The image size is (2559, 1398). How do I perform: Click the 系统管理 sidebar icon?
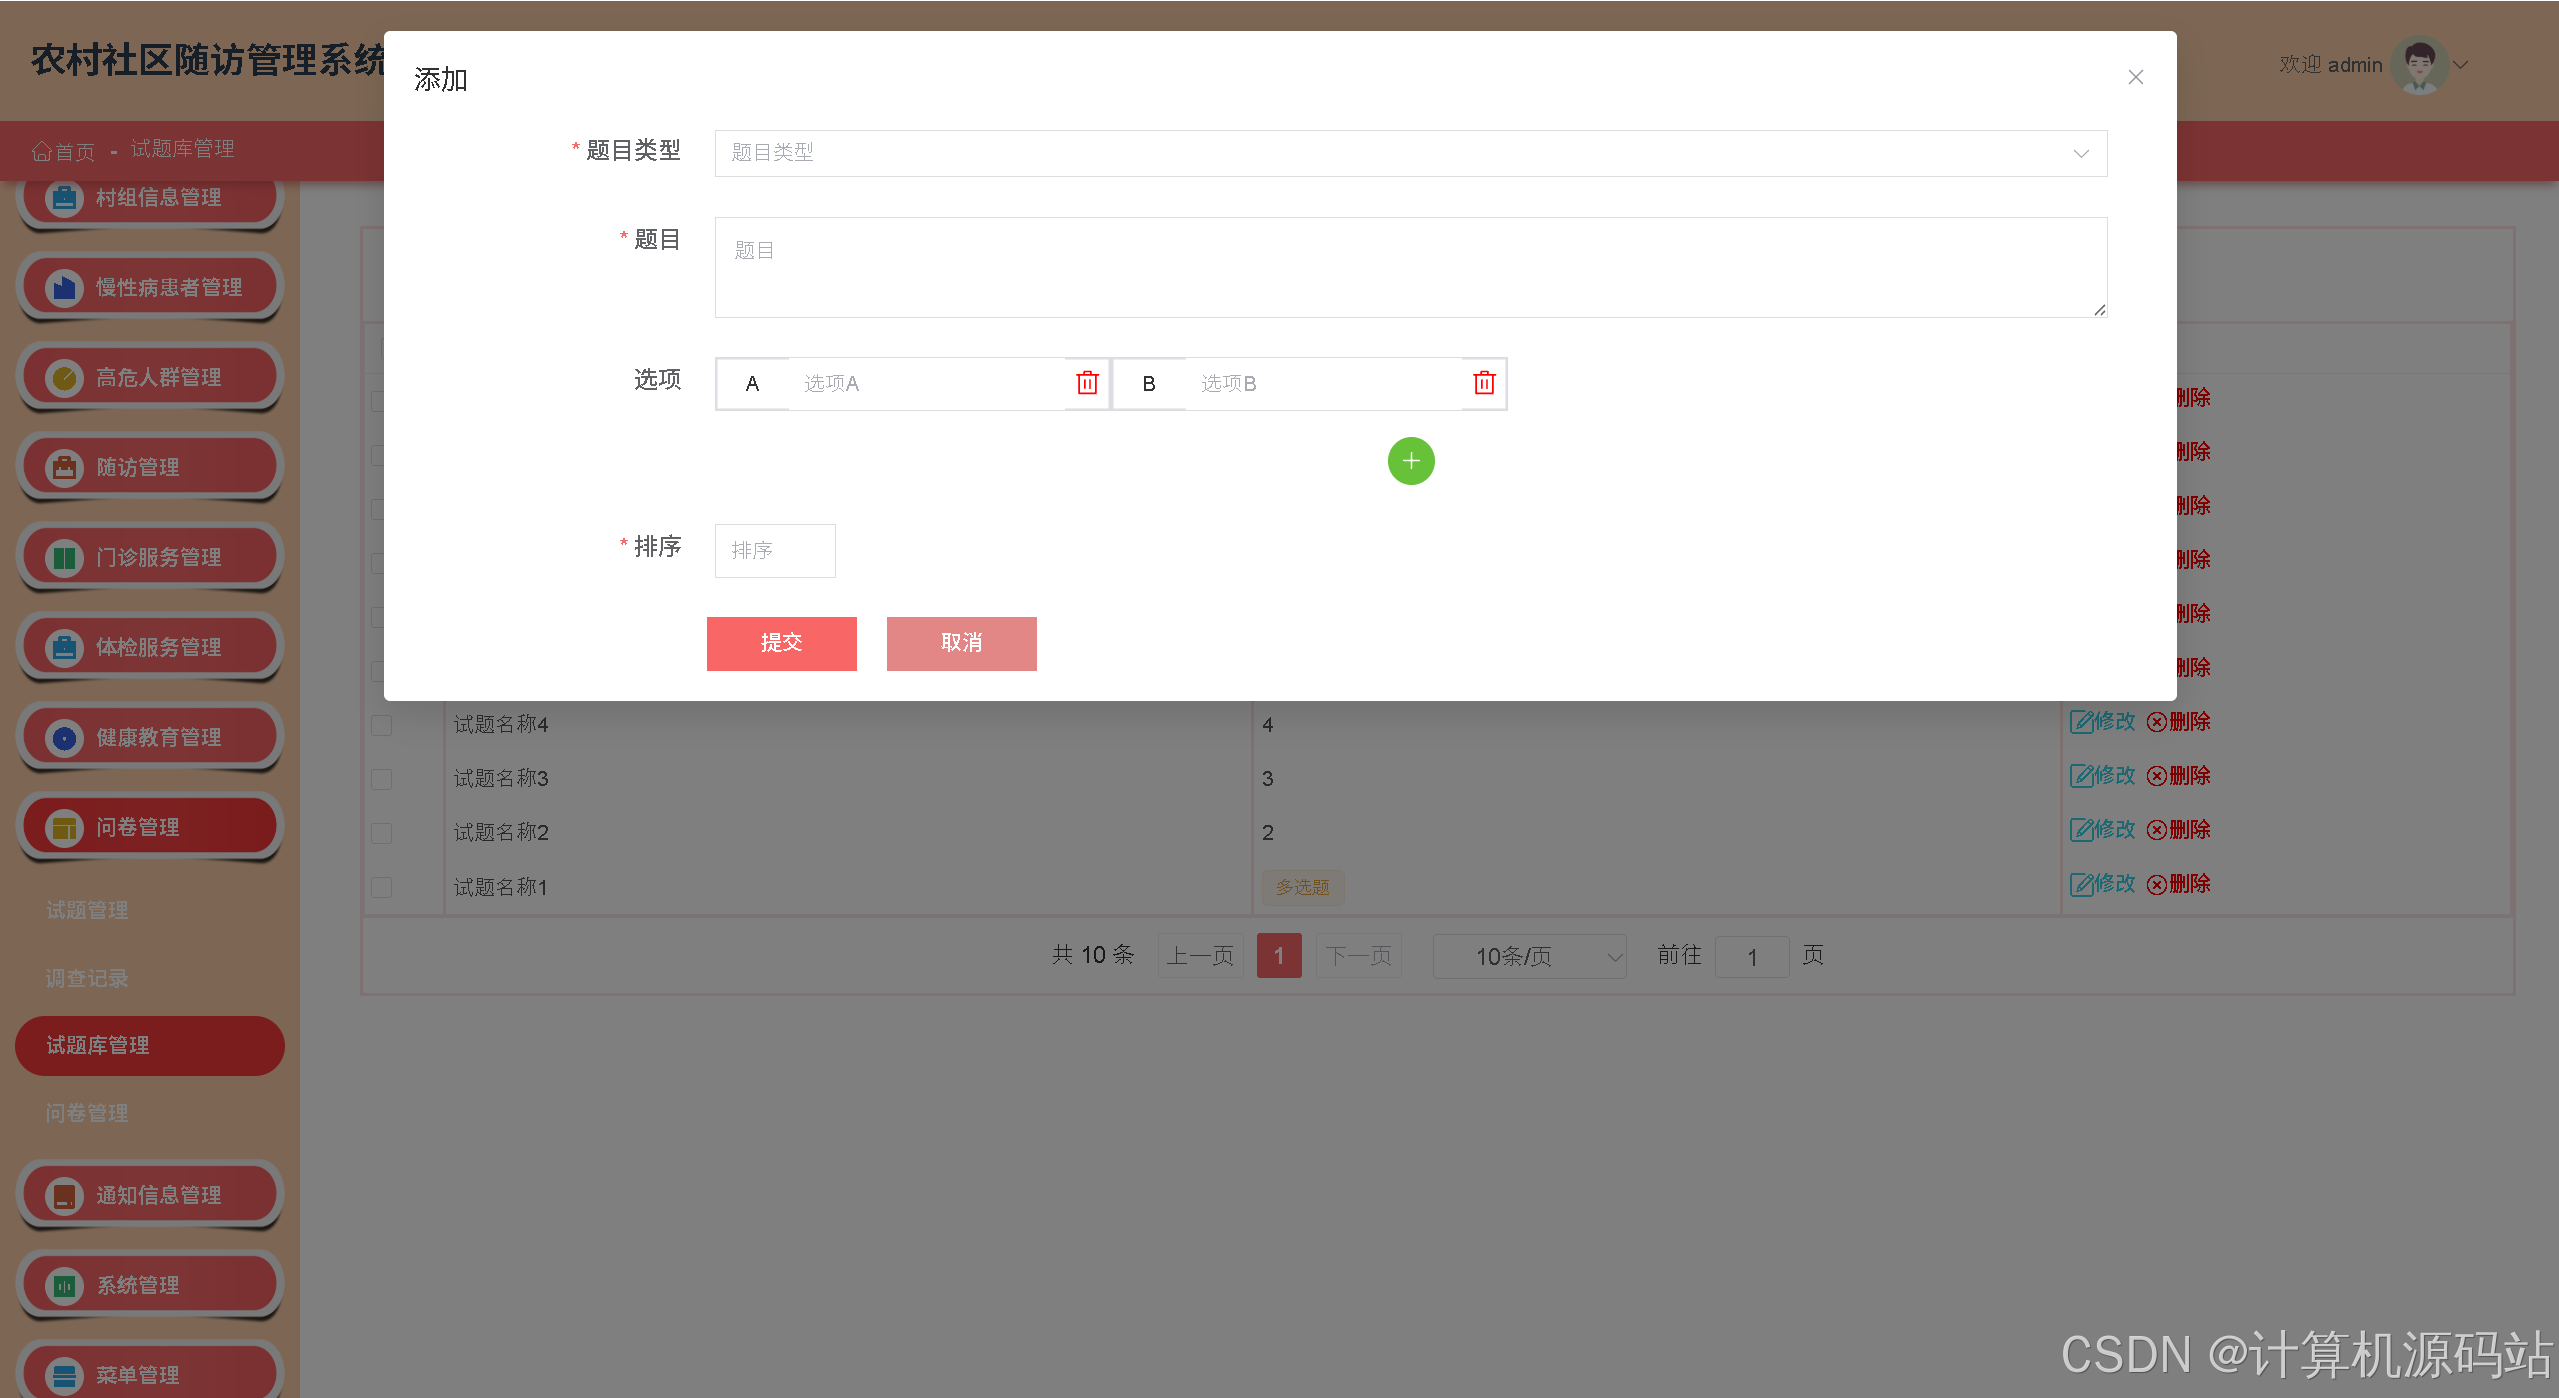coord(64,1286)
